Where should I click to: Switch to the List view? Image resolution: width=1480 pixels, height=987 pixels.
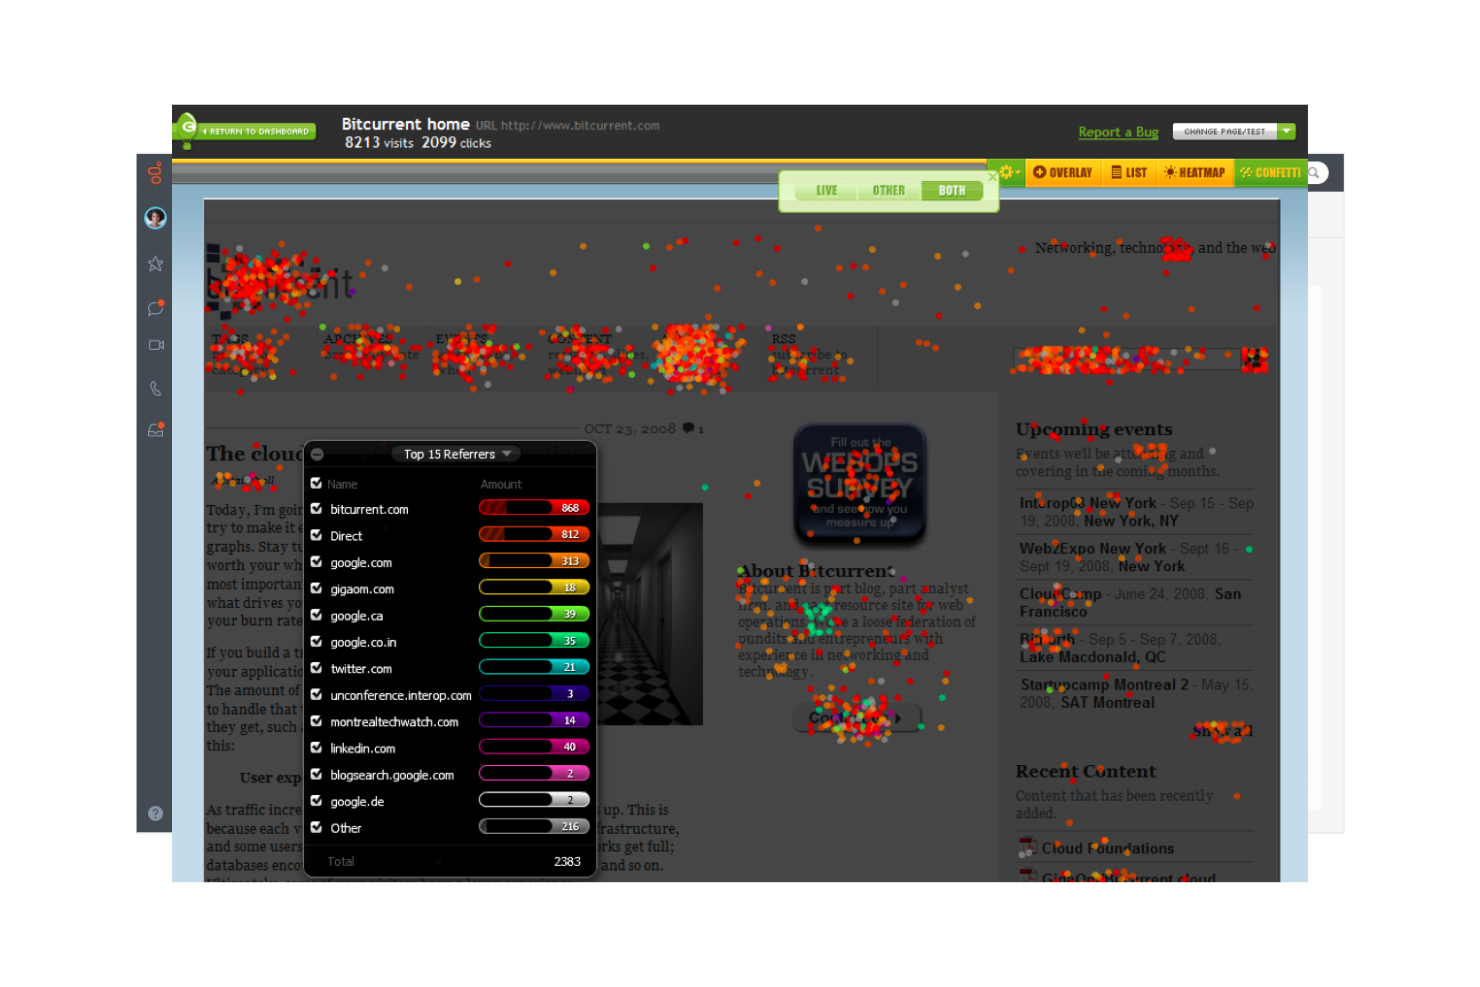[x=1129, y=172]
